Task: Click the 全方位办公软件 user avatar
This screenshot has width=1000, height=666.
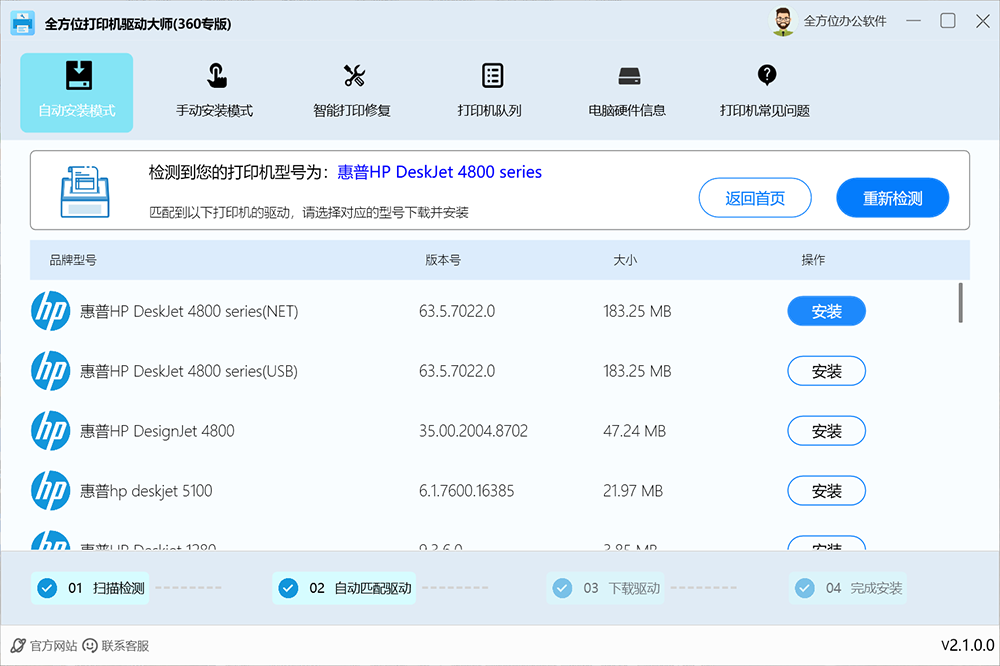Action: [x=783, y=22]
